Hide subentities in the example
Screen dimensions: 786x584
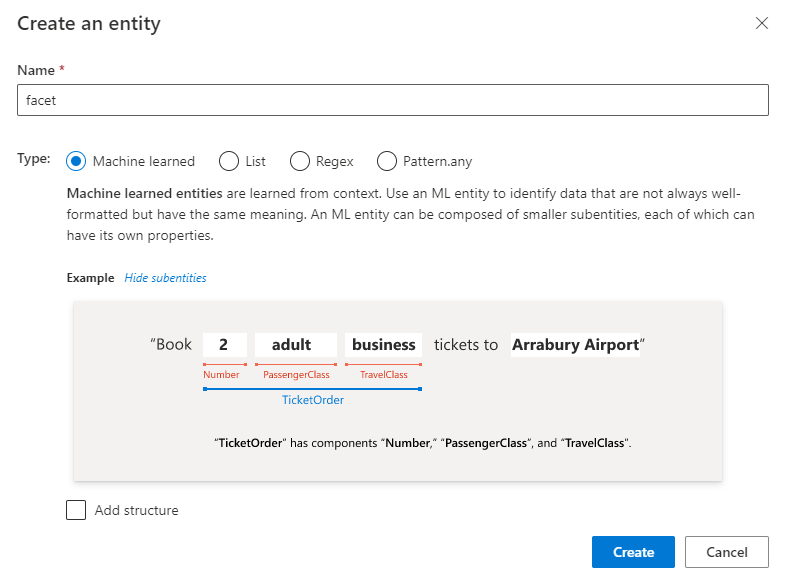(165, 278)
